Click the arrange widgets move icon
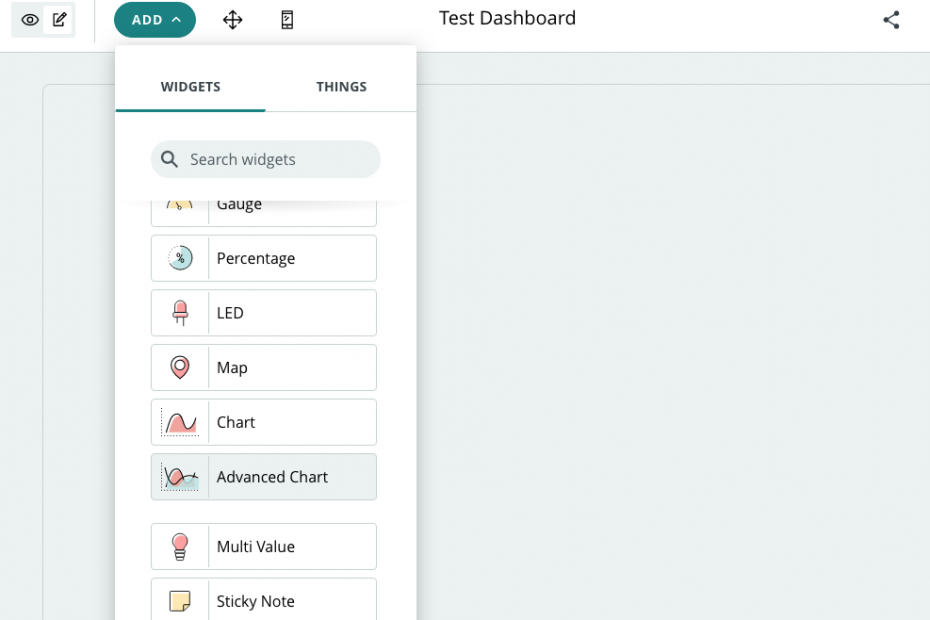 click(x=233, y=20)
